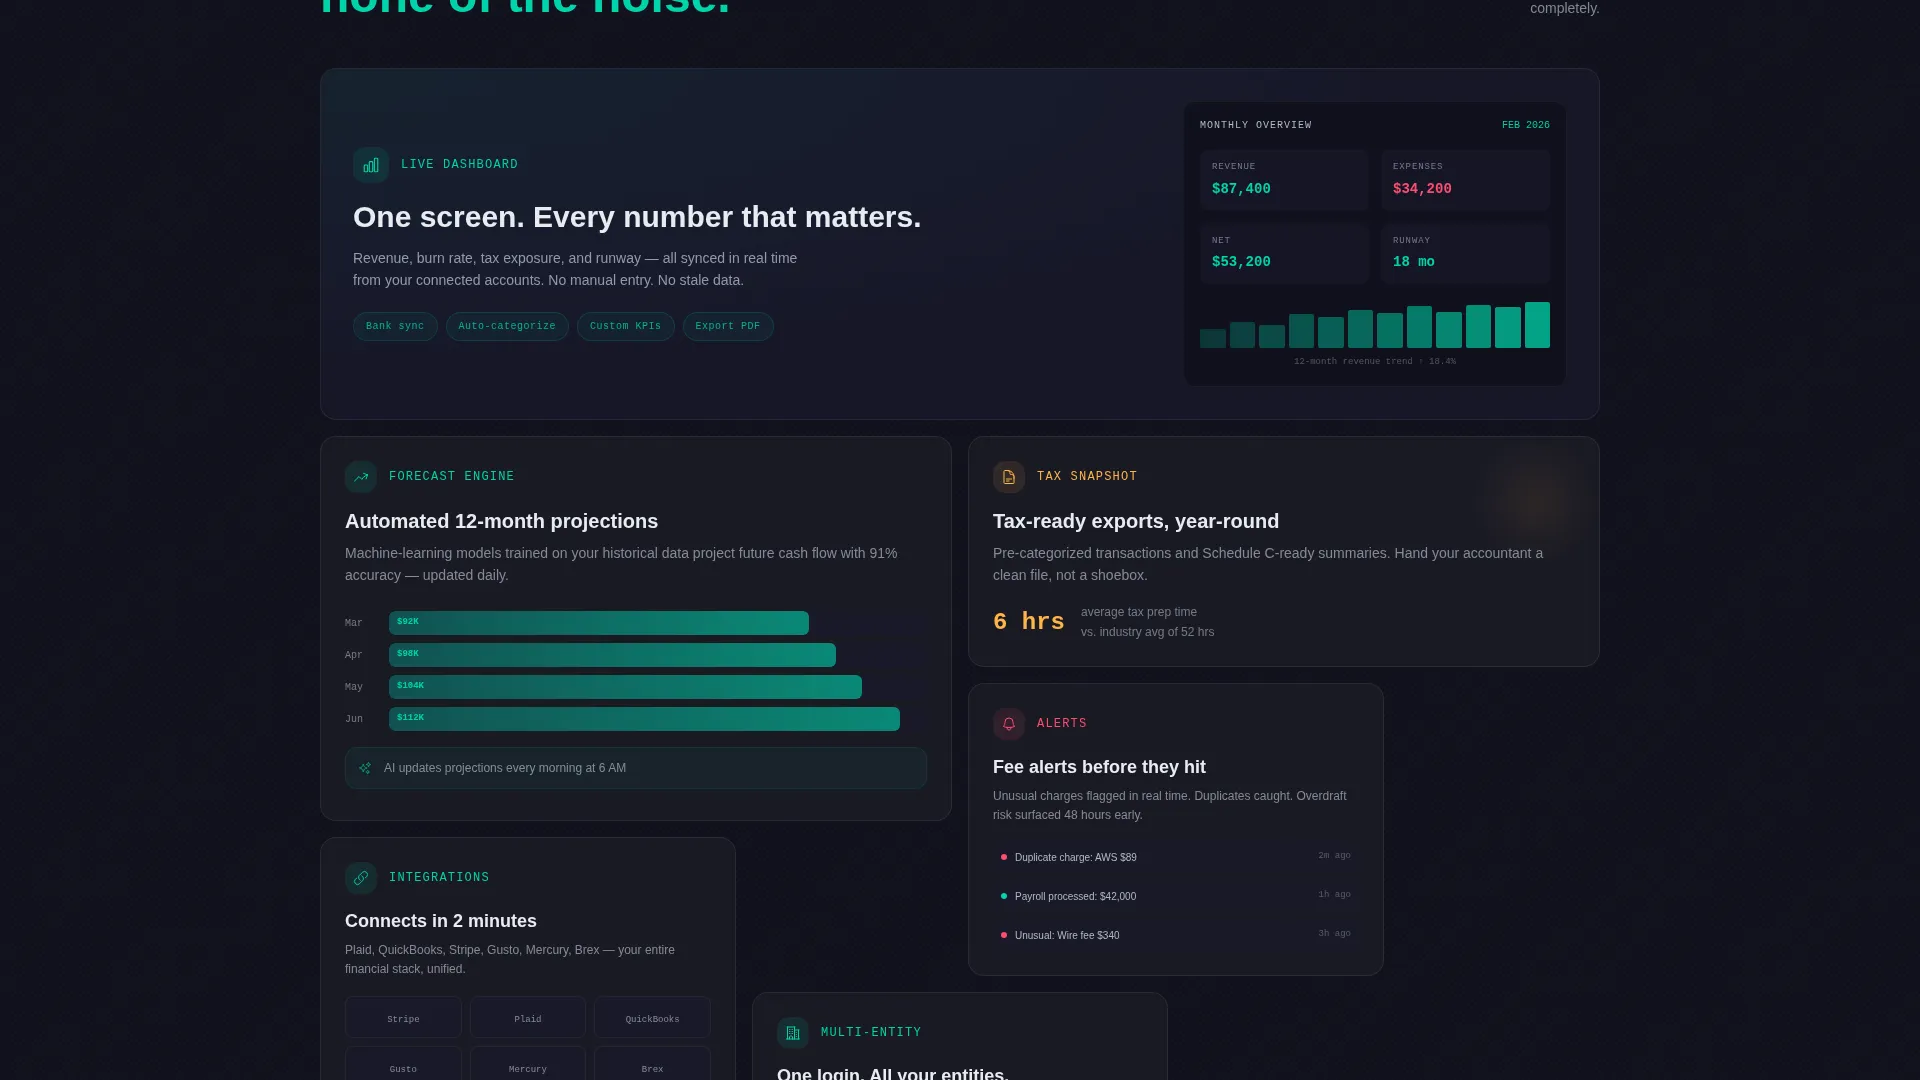
Task: Click the Apr $98K forecast bar
Action: tap(612, 655)
